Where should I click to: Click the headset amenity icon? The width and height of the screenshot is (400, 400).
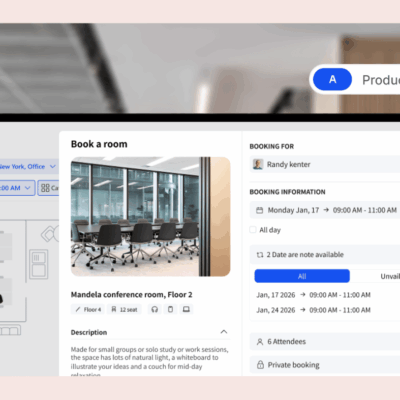[155, 309]
